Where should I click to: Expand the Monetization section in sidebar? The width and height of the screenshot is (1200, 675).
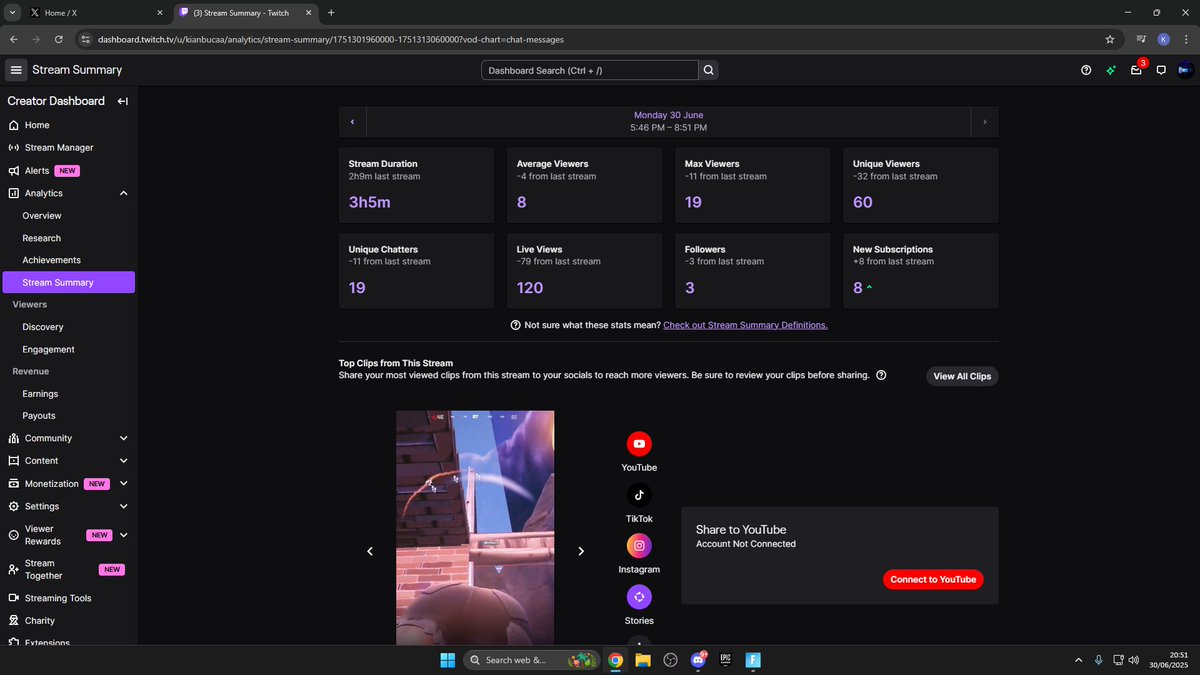point(123,484)
